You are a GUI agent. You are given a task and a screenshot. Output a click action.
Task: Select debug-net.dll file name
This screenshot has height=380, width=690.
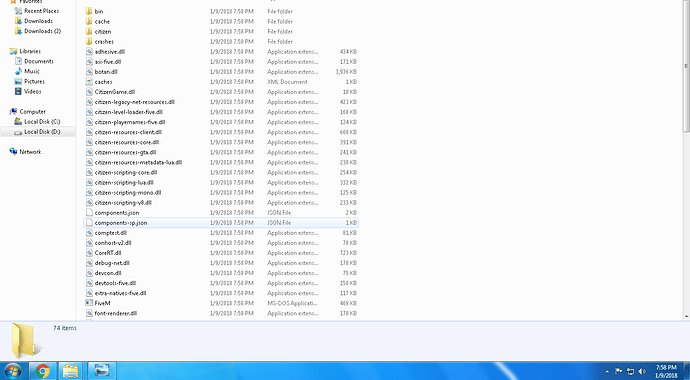point(112,263)
